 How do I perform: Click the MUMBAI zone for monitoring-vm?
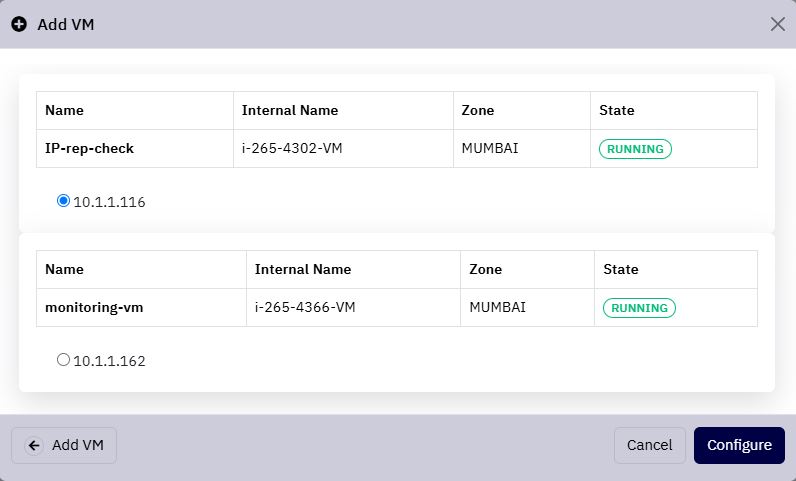(498, 307)
